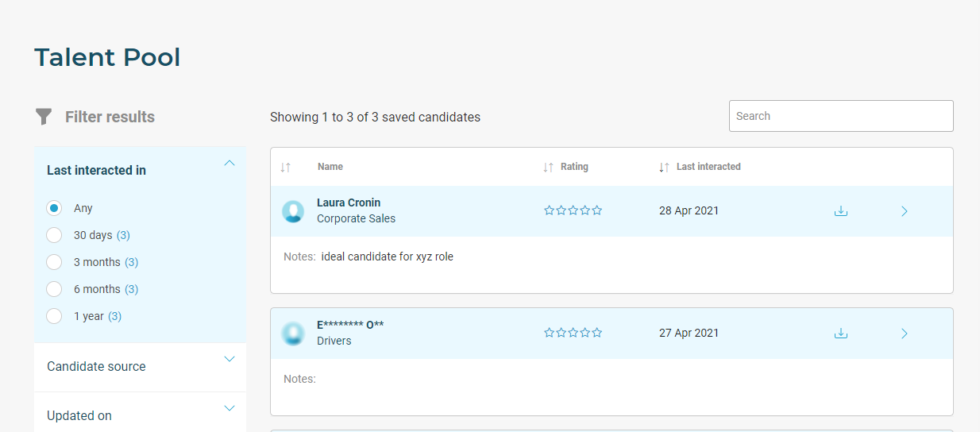Click the sort arrows beside Name column

point(286,167)
